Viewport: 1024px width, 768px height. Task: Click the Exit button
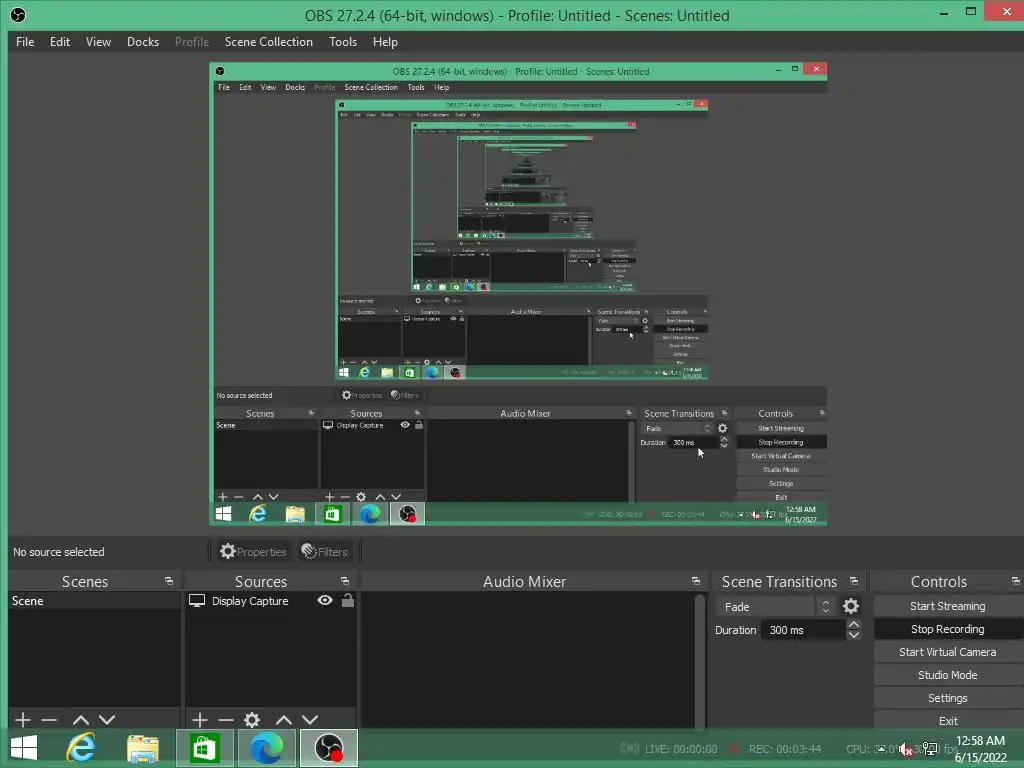[x=948, y=721]
